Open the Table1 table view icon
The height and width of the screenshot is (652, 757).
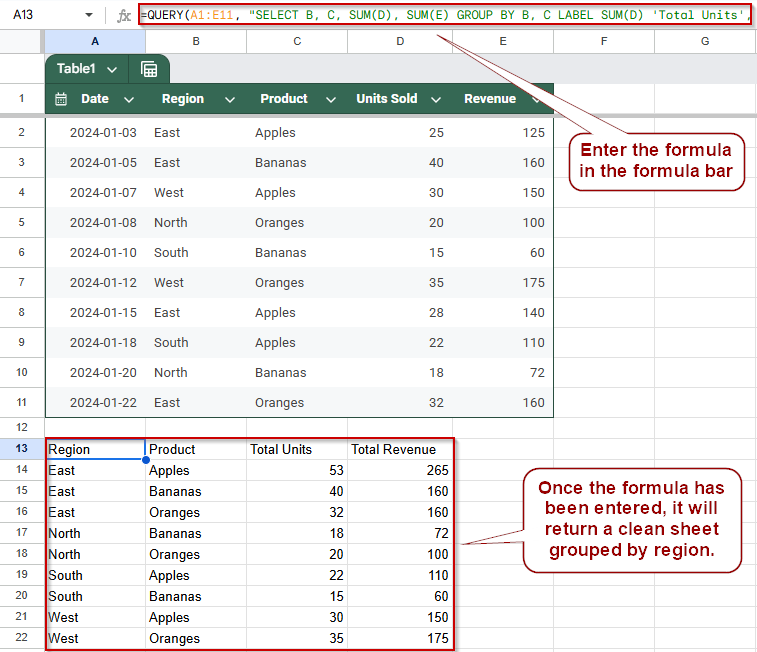pyautogui.click(x=149, y=69)
